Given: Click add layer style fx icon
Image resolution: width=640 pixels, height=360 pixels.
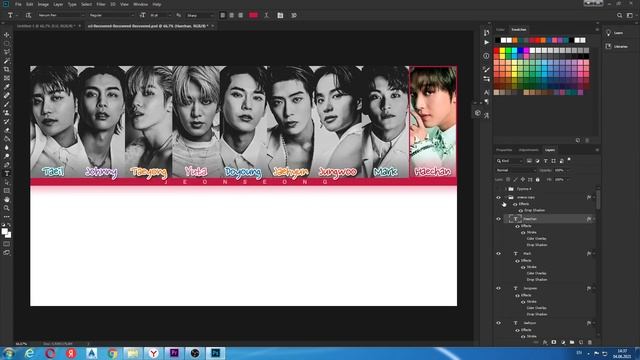Looking at the screenshot, I should [x=545, y=342].
